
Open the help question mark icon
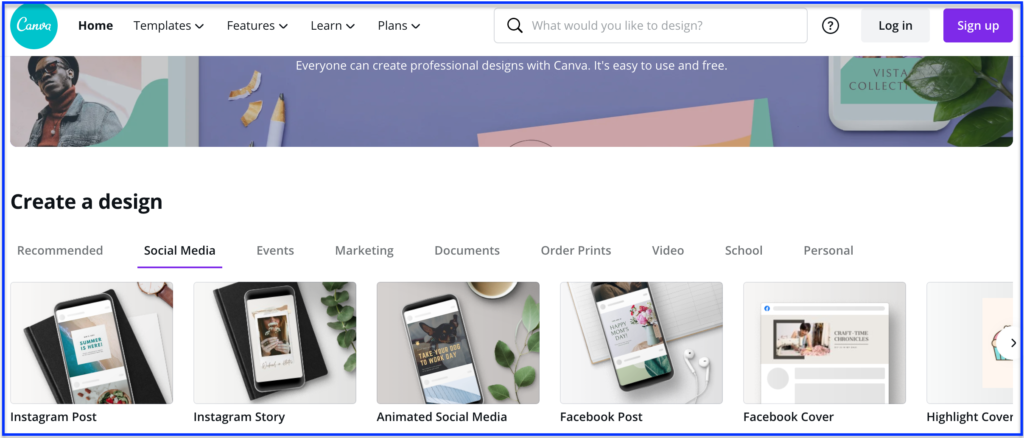tap(830, 26)
